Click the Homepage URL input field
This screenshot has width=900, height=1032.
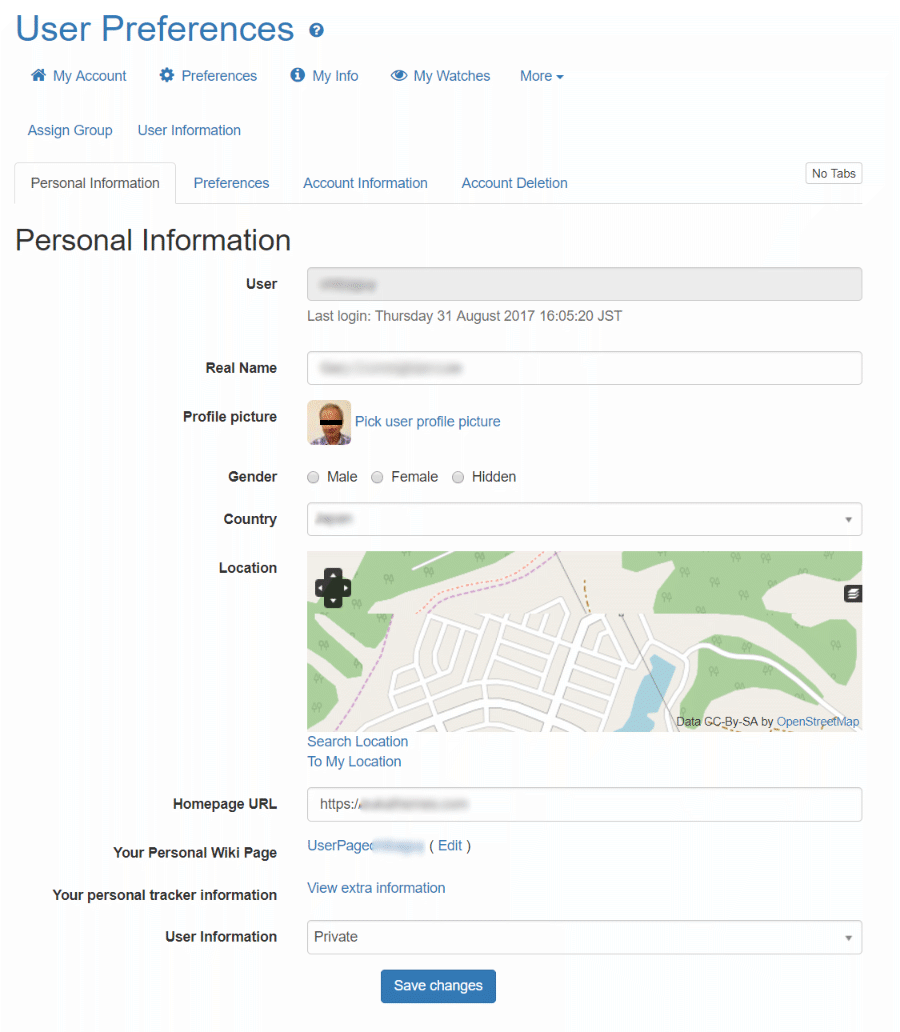[x=585, y=804]
